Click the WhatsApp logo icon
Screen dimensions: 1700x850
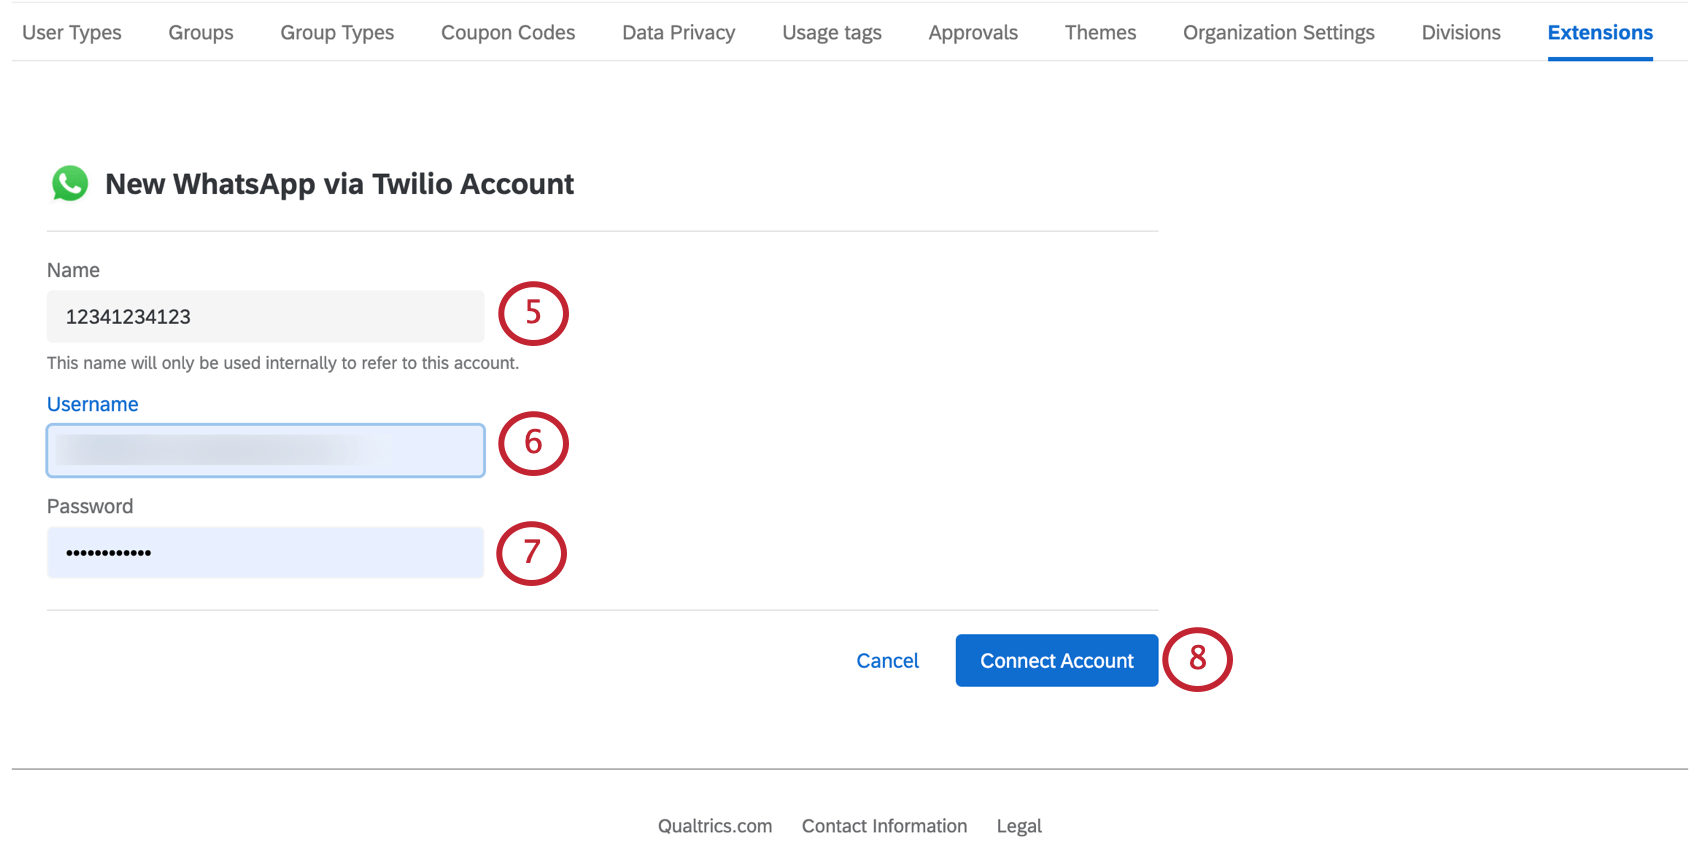(70, 183)
